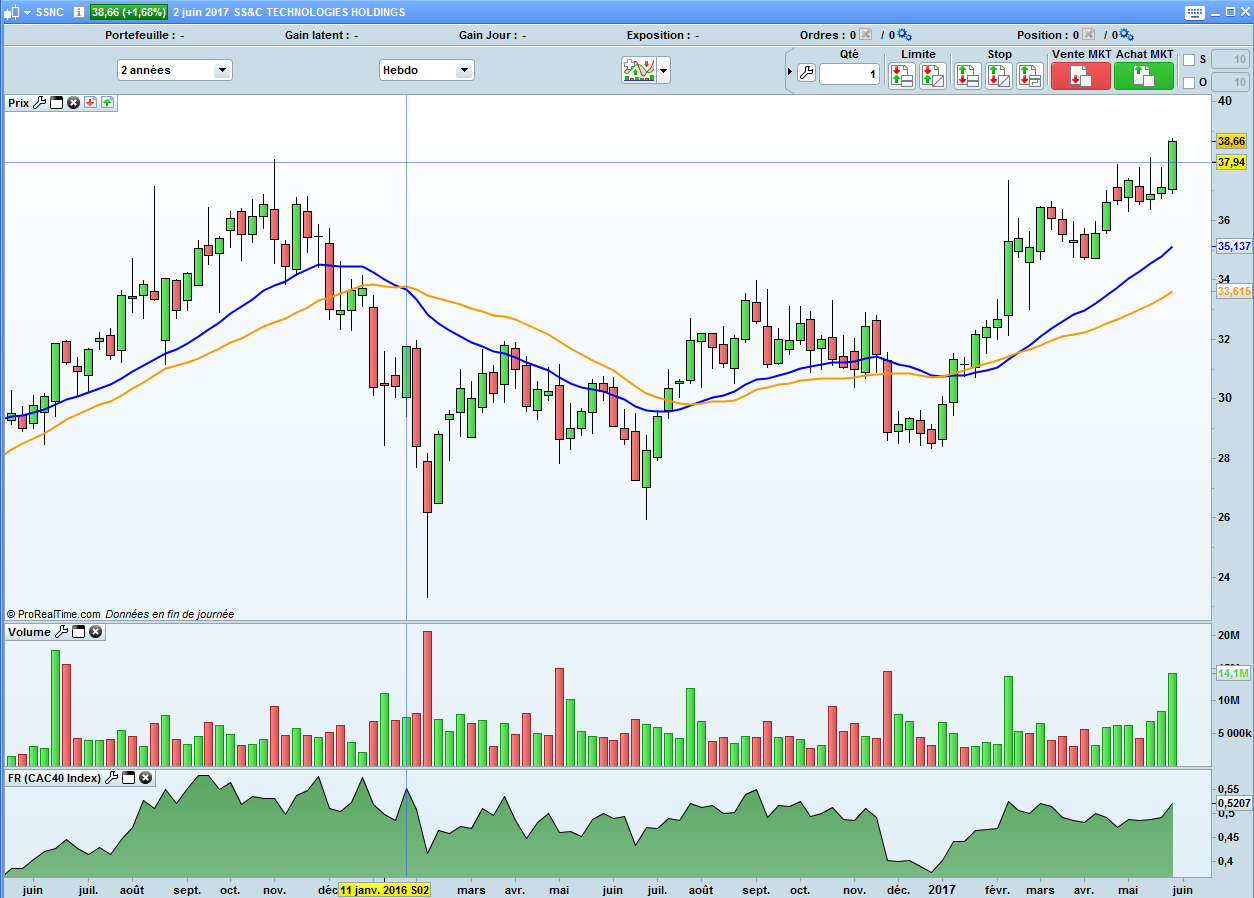Click the '11 janv. 2016 S02' date marker

385,890
